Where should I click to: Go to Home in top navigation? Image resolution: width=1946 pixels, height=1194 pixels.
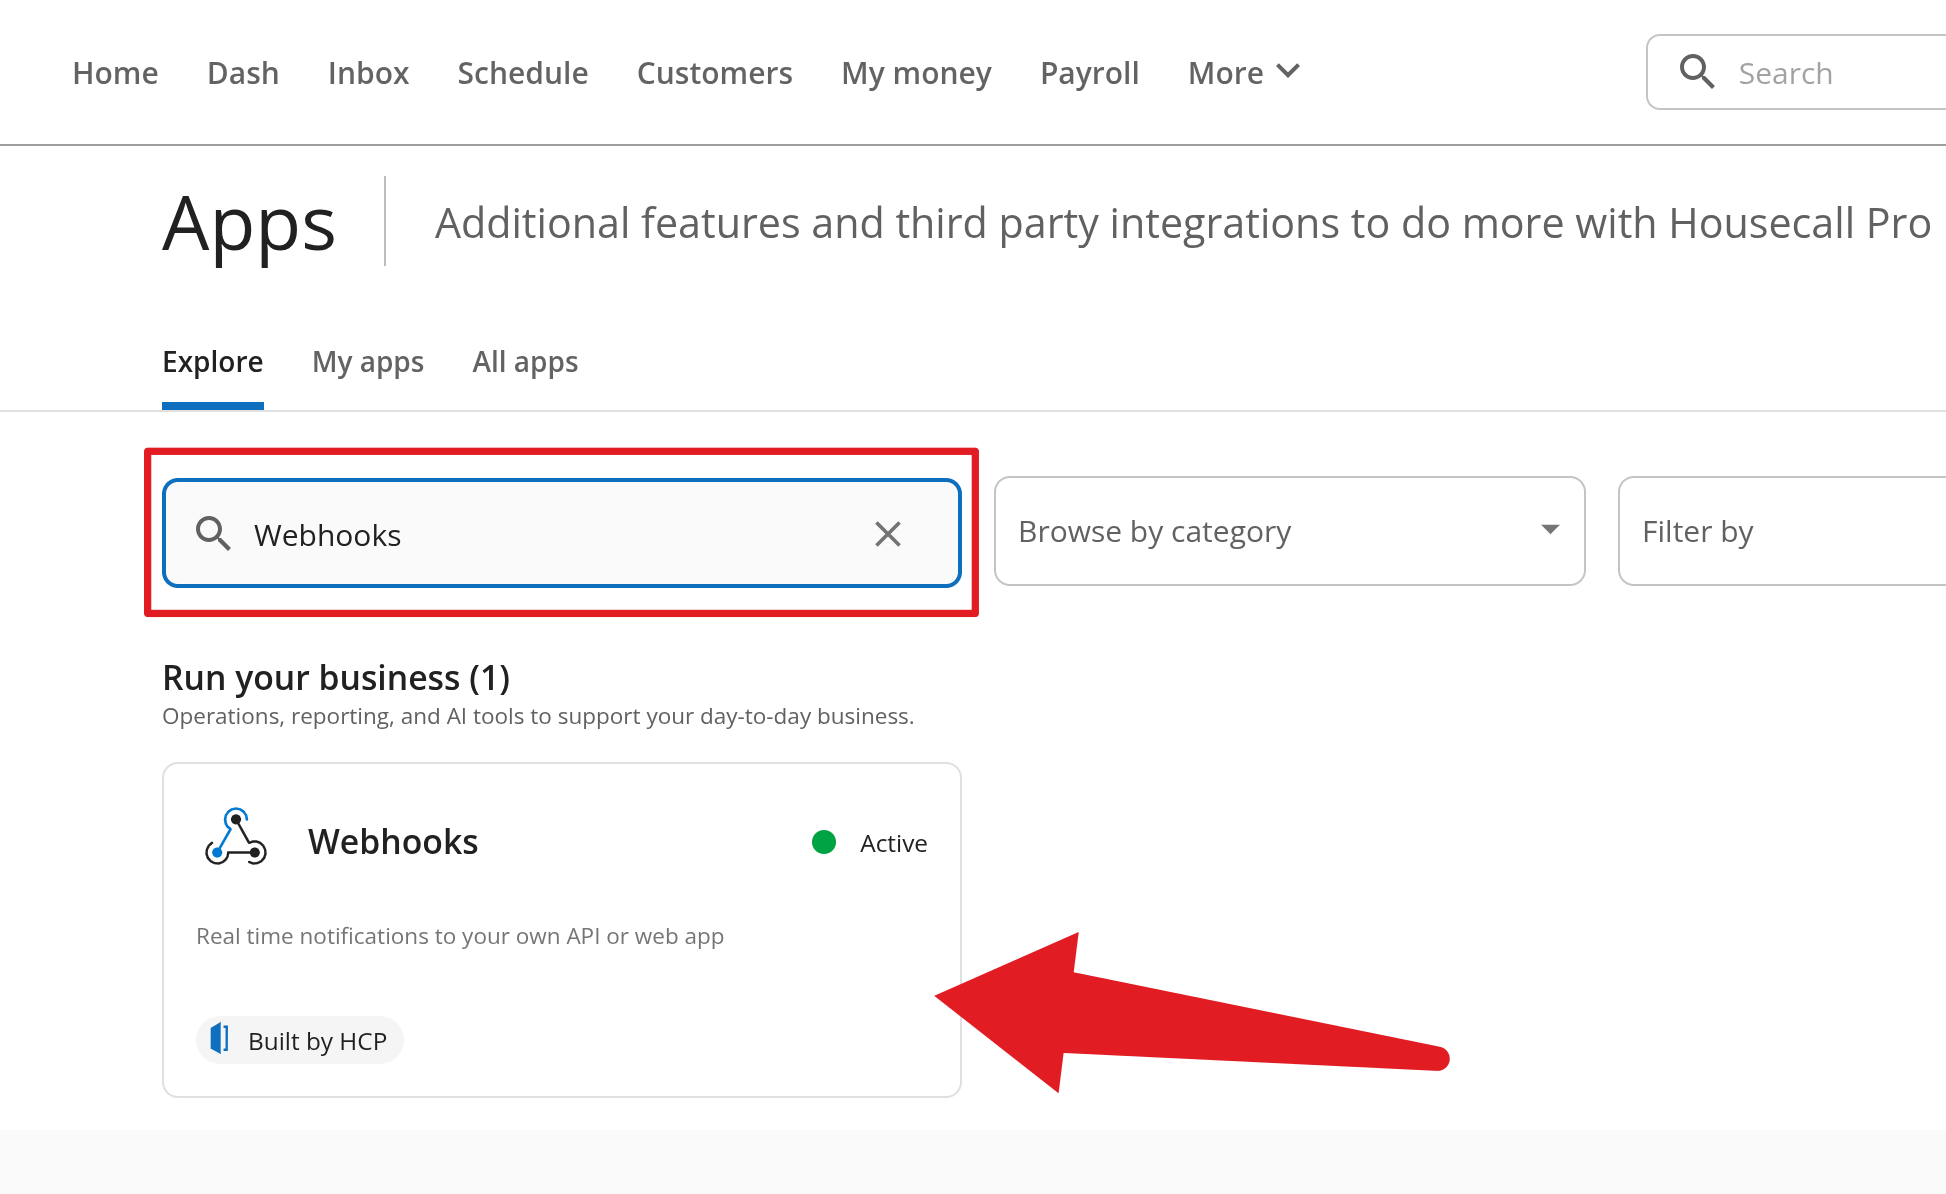point(115,73)
